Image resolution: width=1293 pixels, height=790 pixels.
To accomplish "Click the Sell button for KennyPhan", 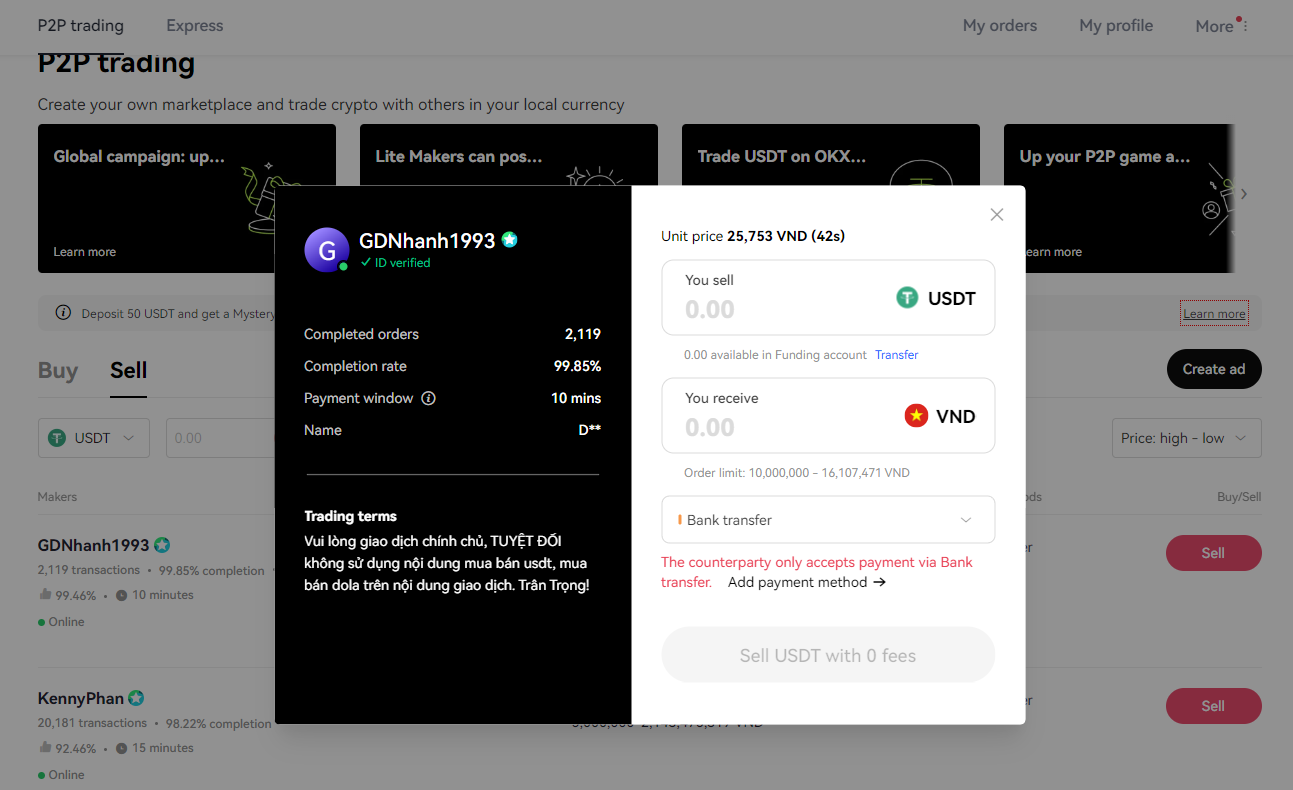I will pos(1213,706).
